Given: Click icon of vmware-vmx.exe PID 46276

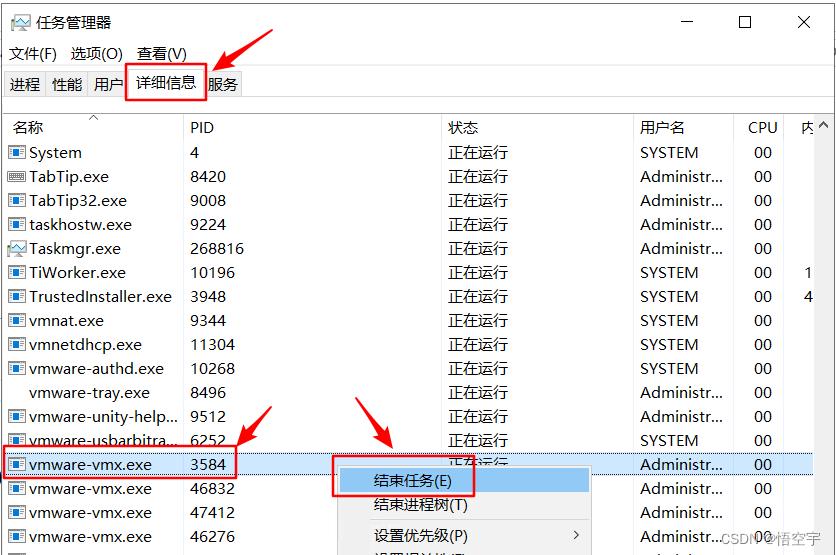Looking at the screenshot, I should (x=17, y=536).
